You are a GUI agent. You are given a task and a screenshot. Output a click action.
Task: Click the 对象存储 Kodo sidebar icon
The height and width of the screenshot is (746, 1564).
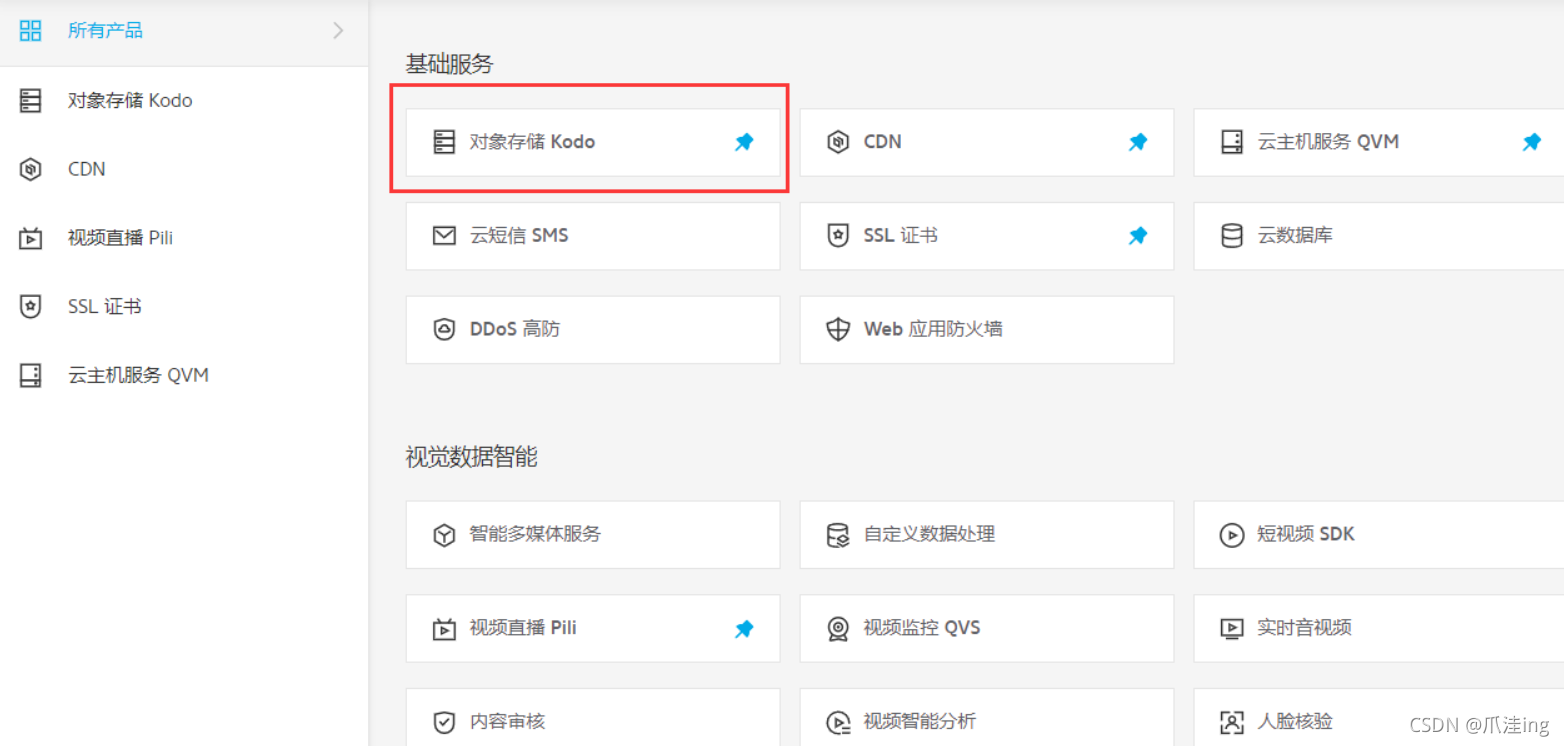31,100
